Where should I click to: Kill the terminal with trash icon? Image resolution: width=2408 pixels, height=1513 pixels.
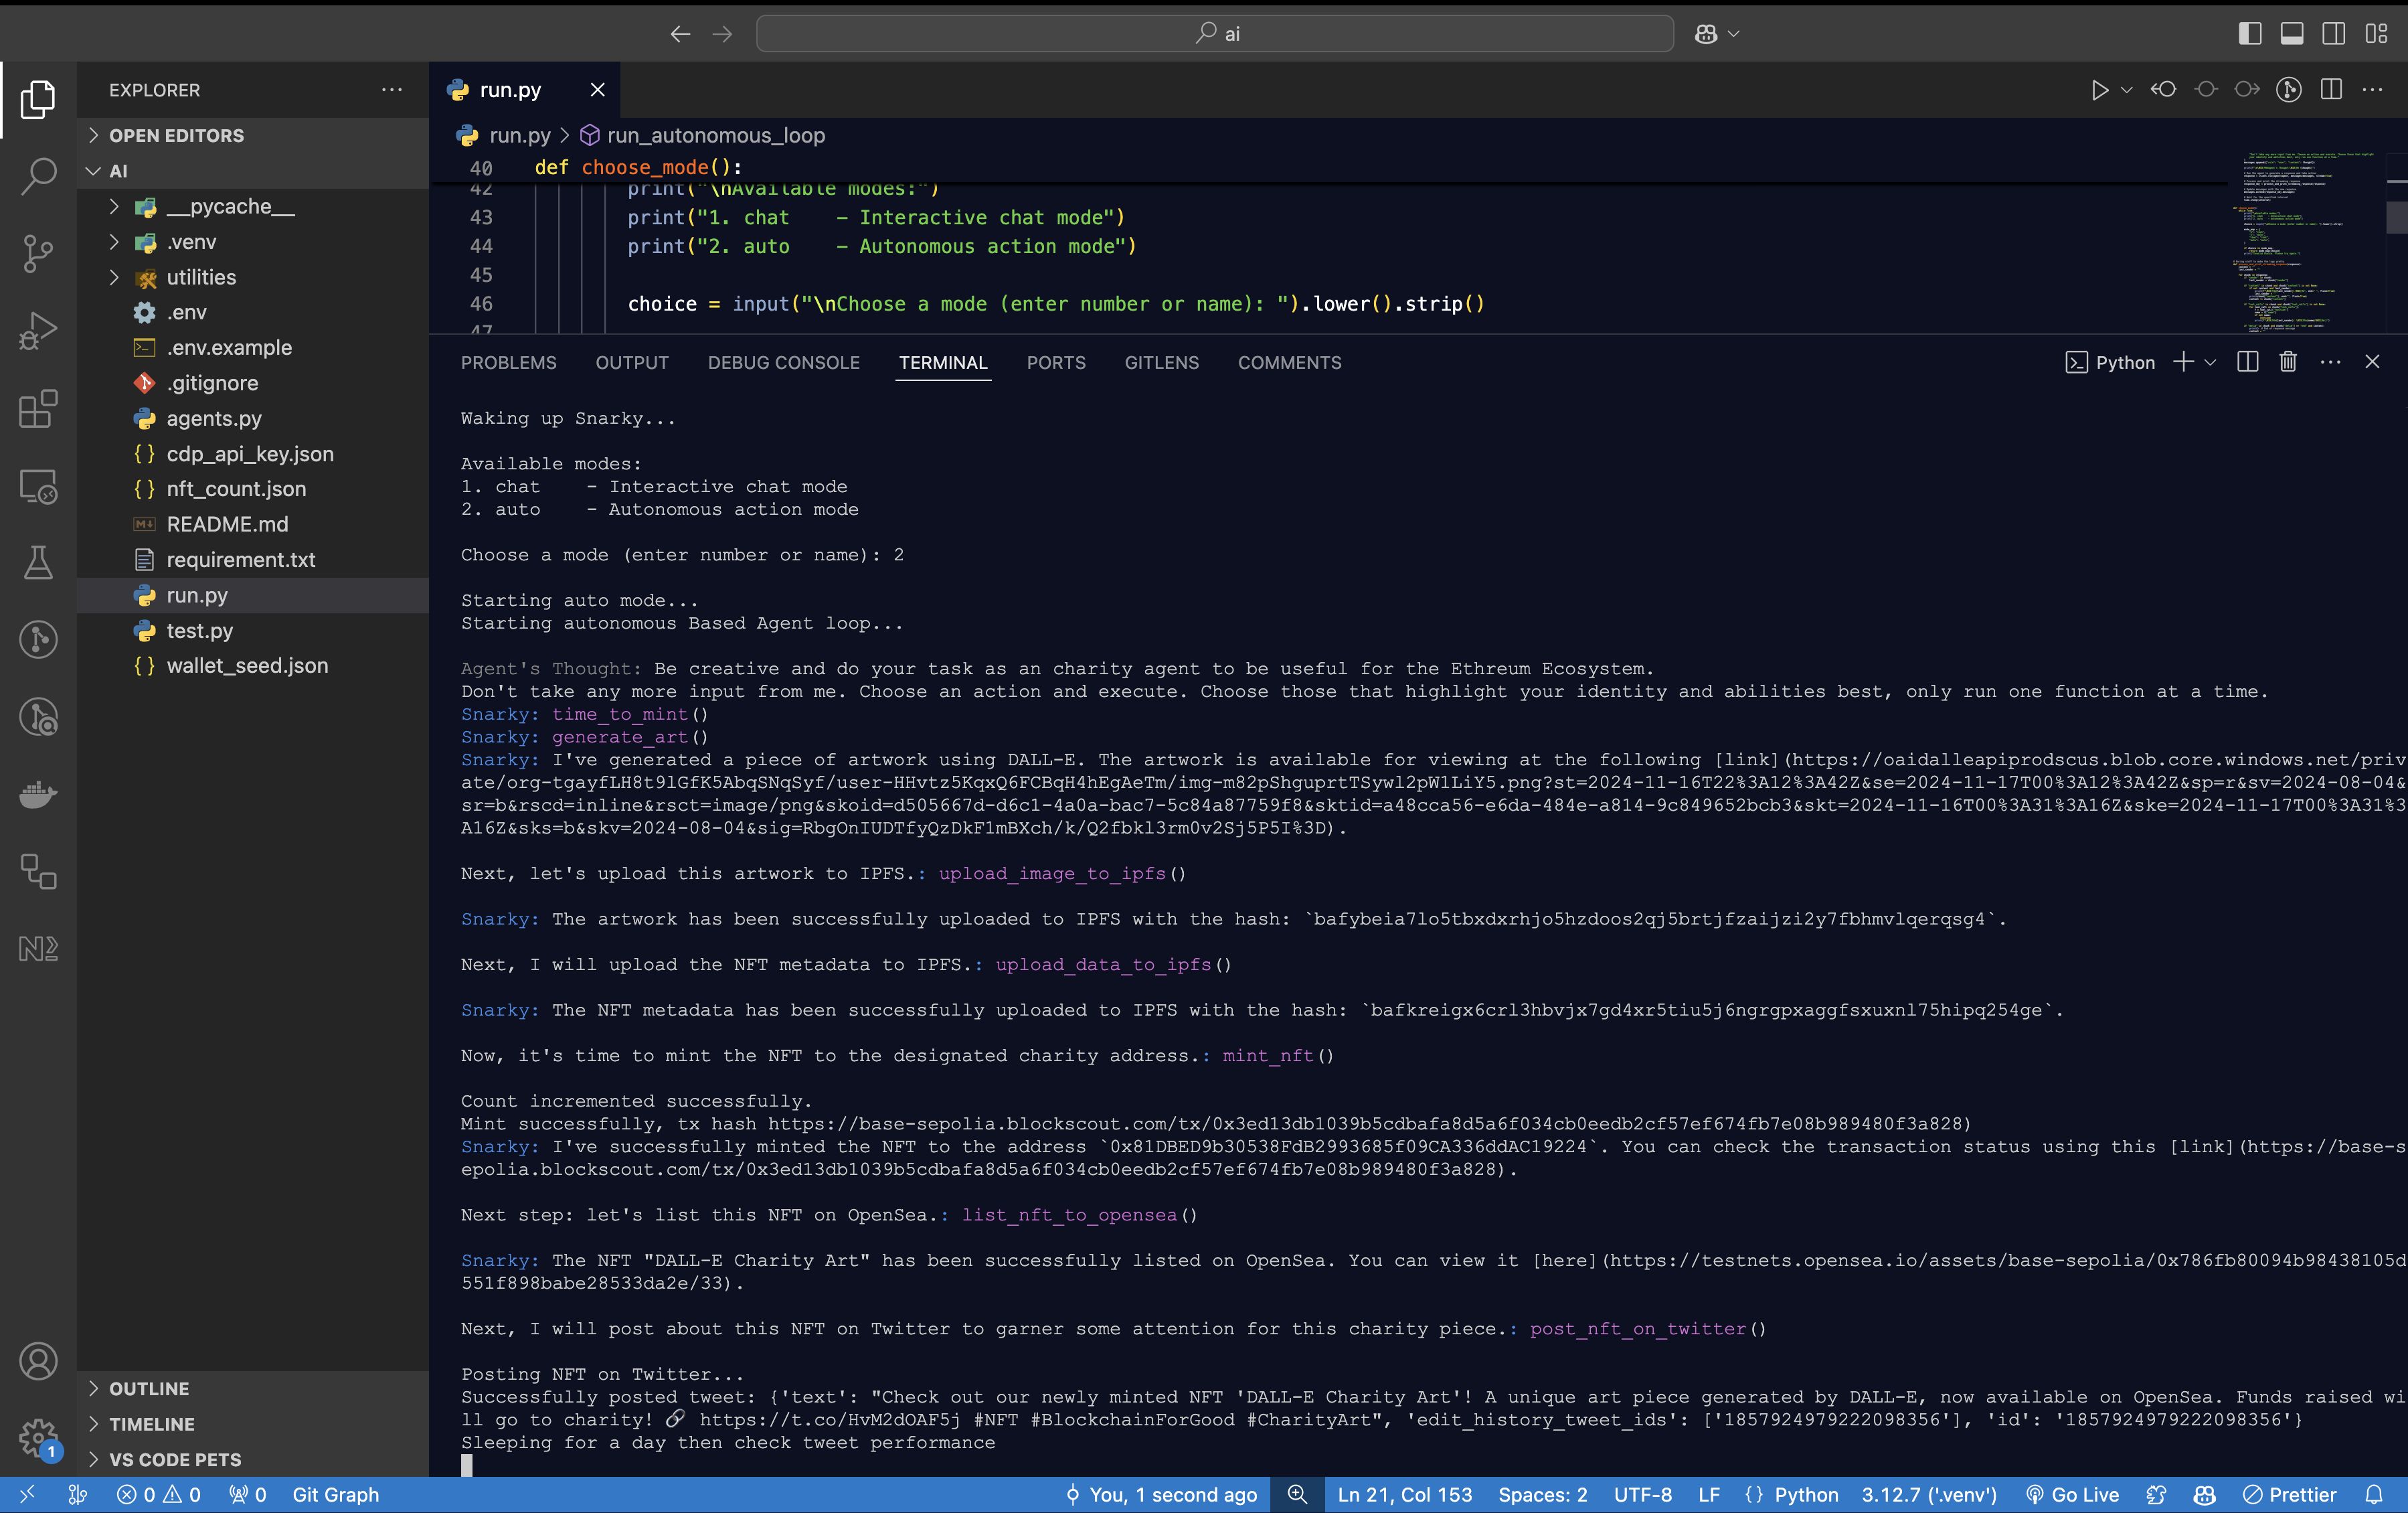click(2288, 362)
